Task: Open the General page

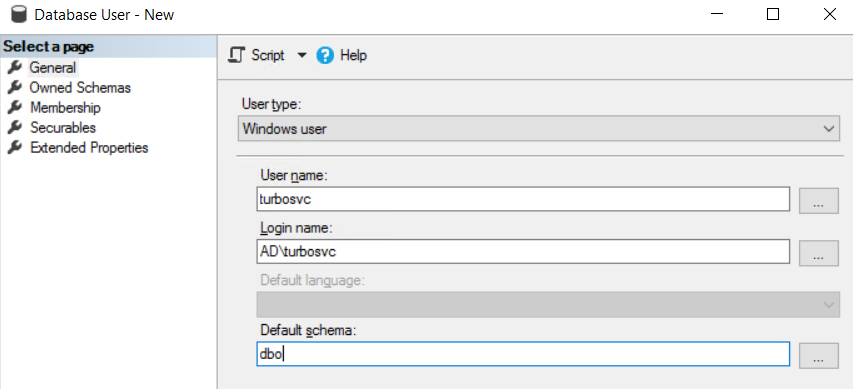Action: pos(52,68)
